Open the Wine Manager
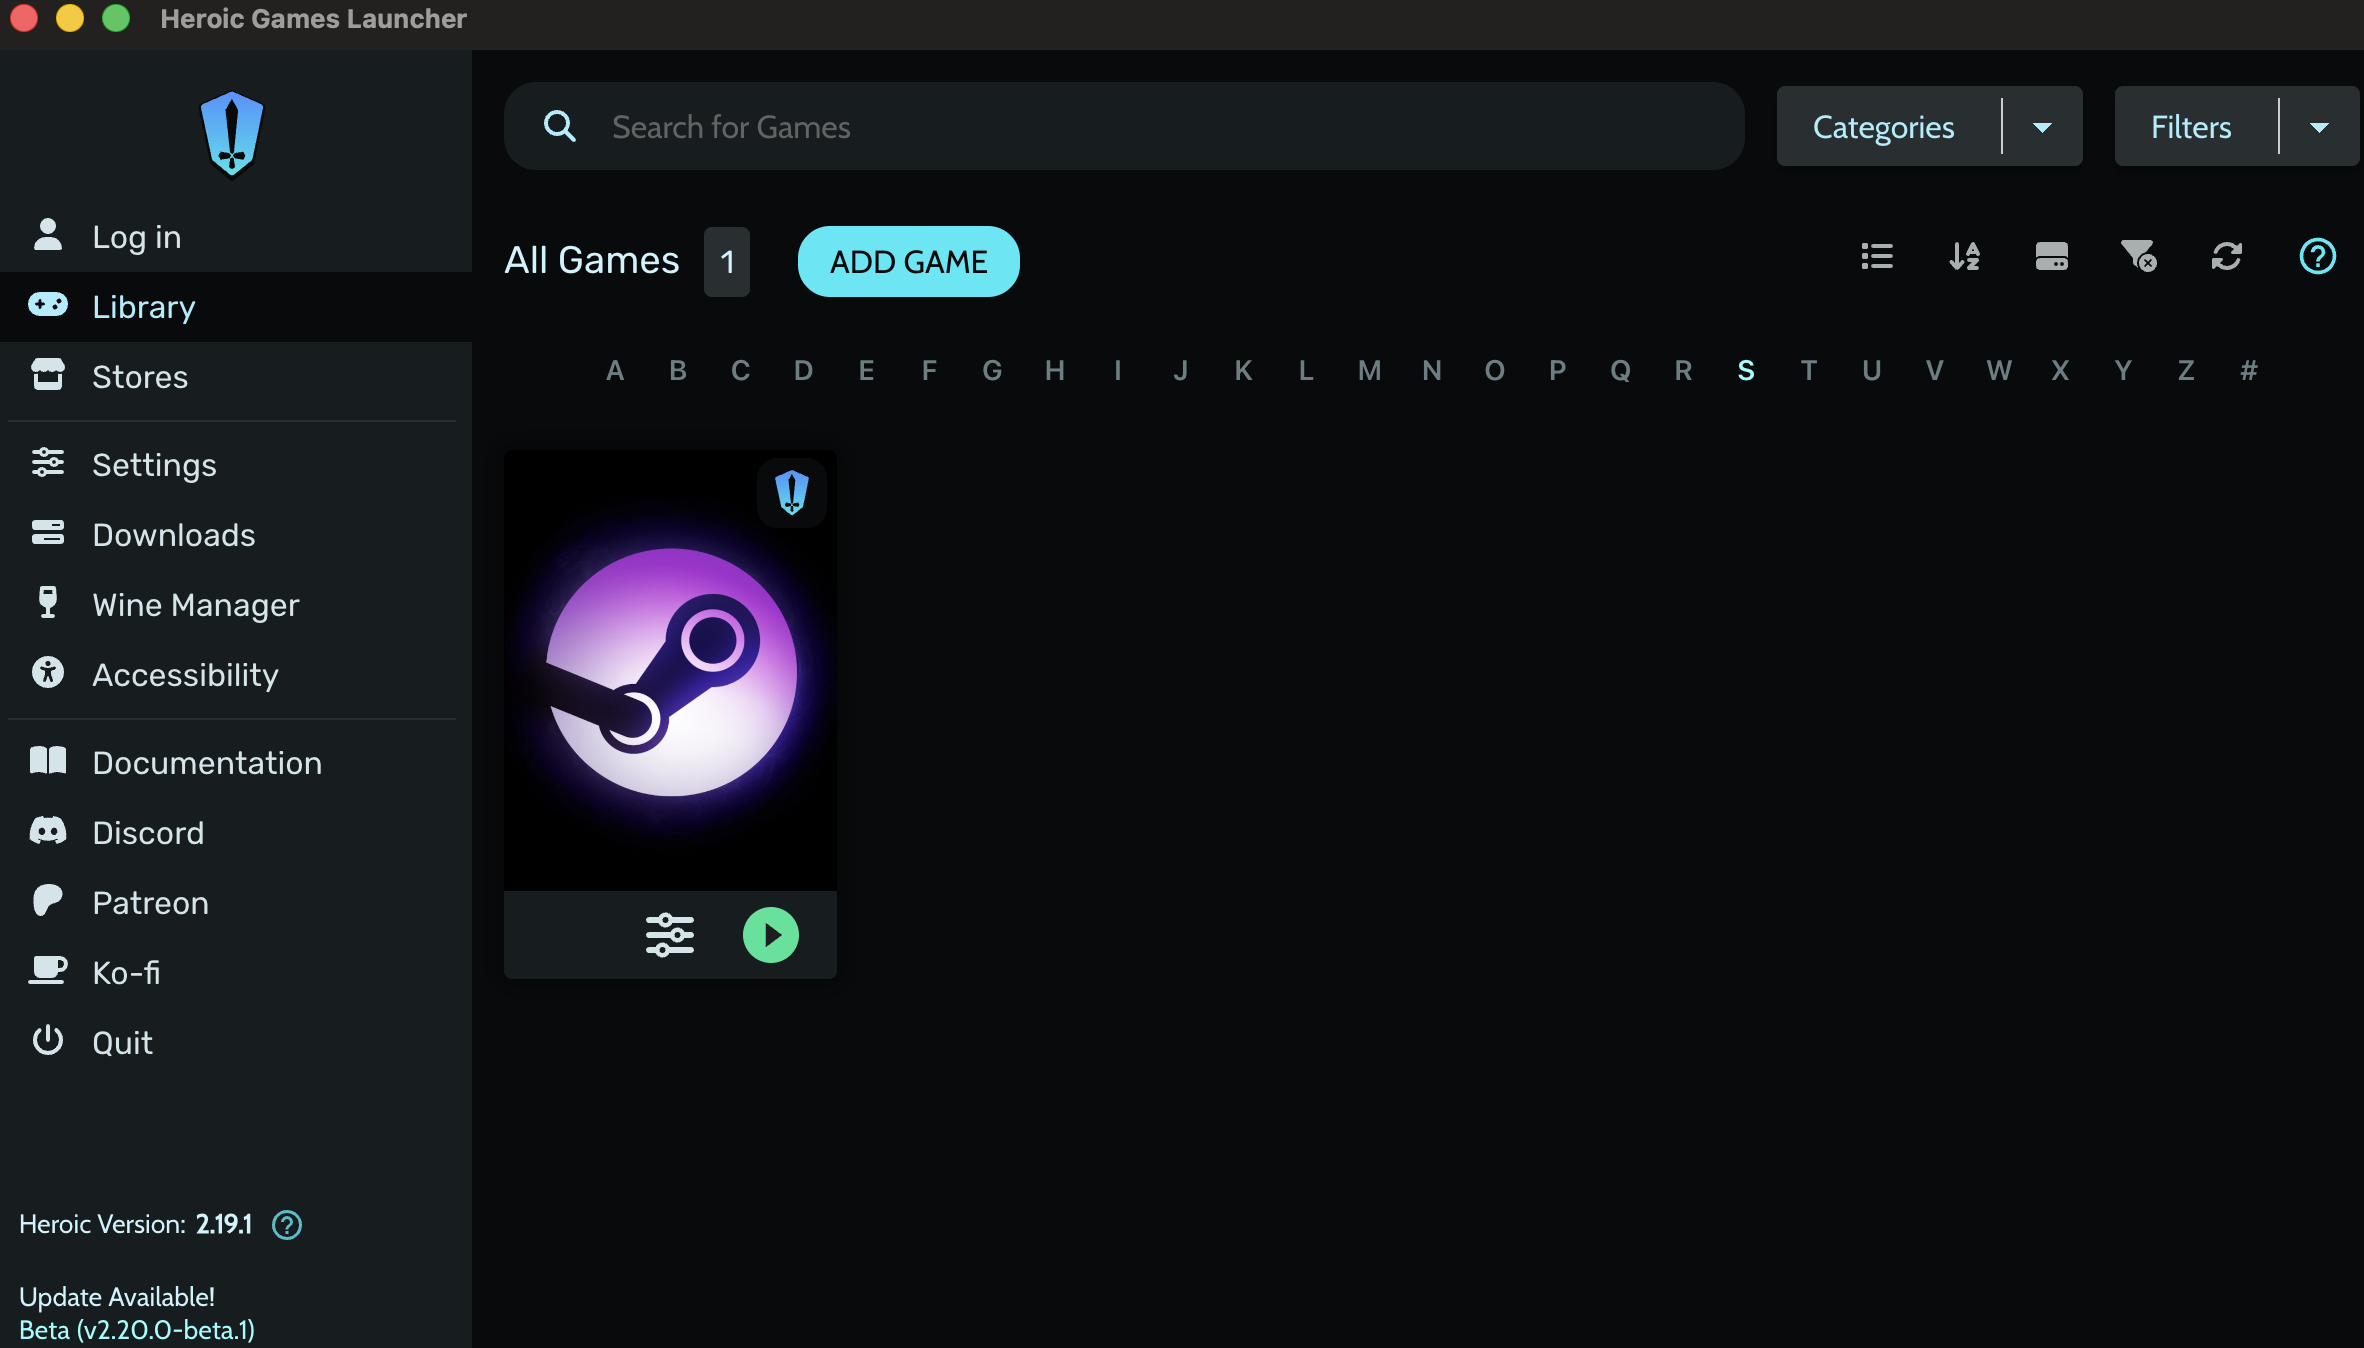This screenshot has height=1348, width=2364. 196,604
